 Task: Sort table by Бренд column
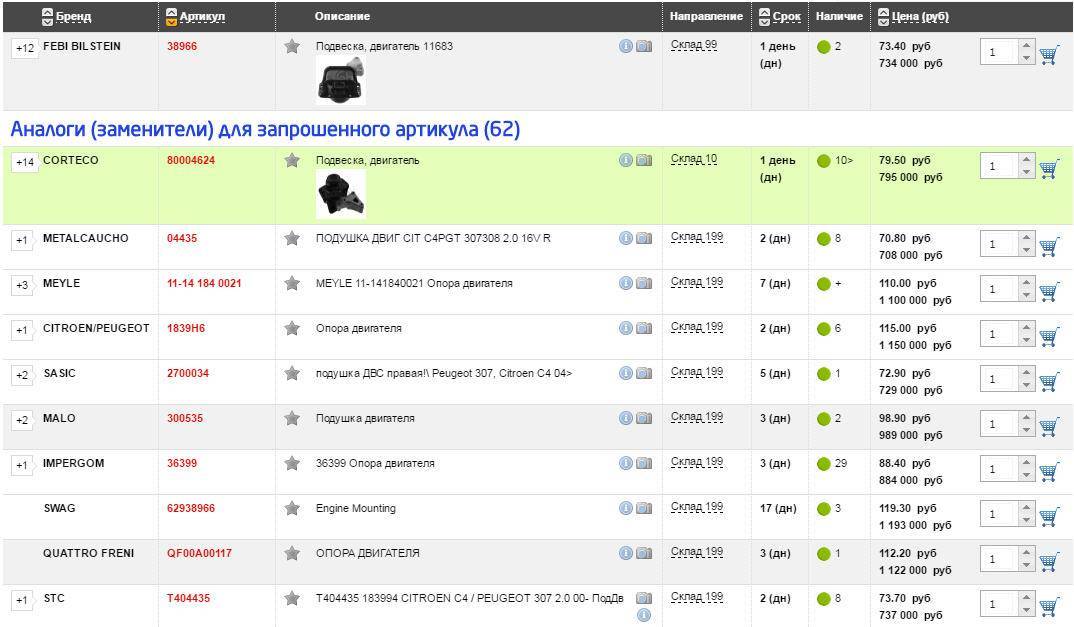point(72,17)
